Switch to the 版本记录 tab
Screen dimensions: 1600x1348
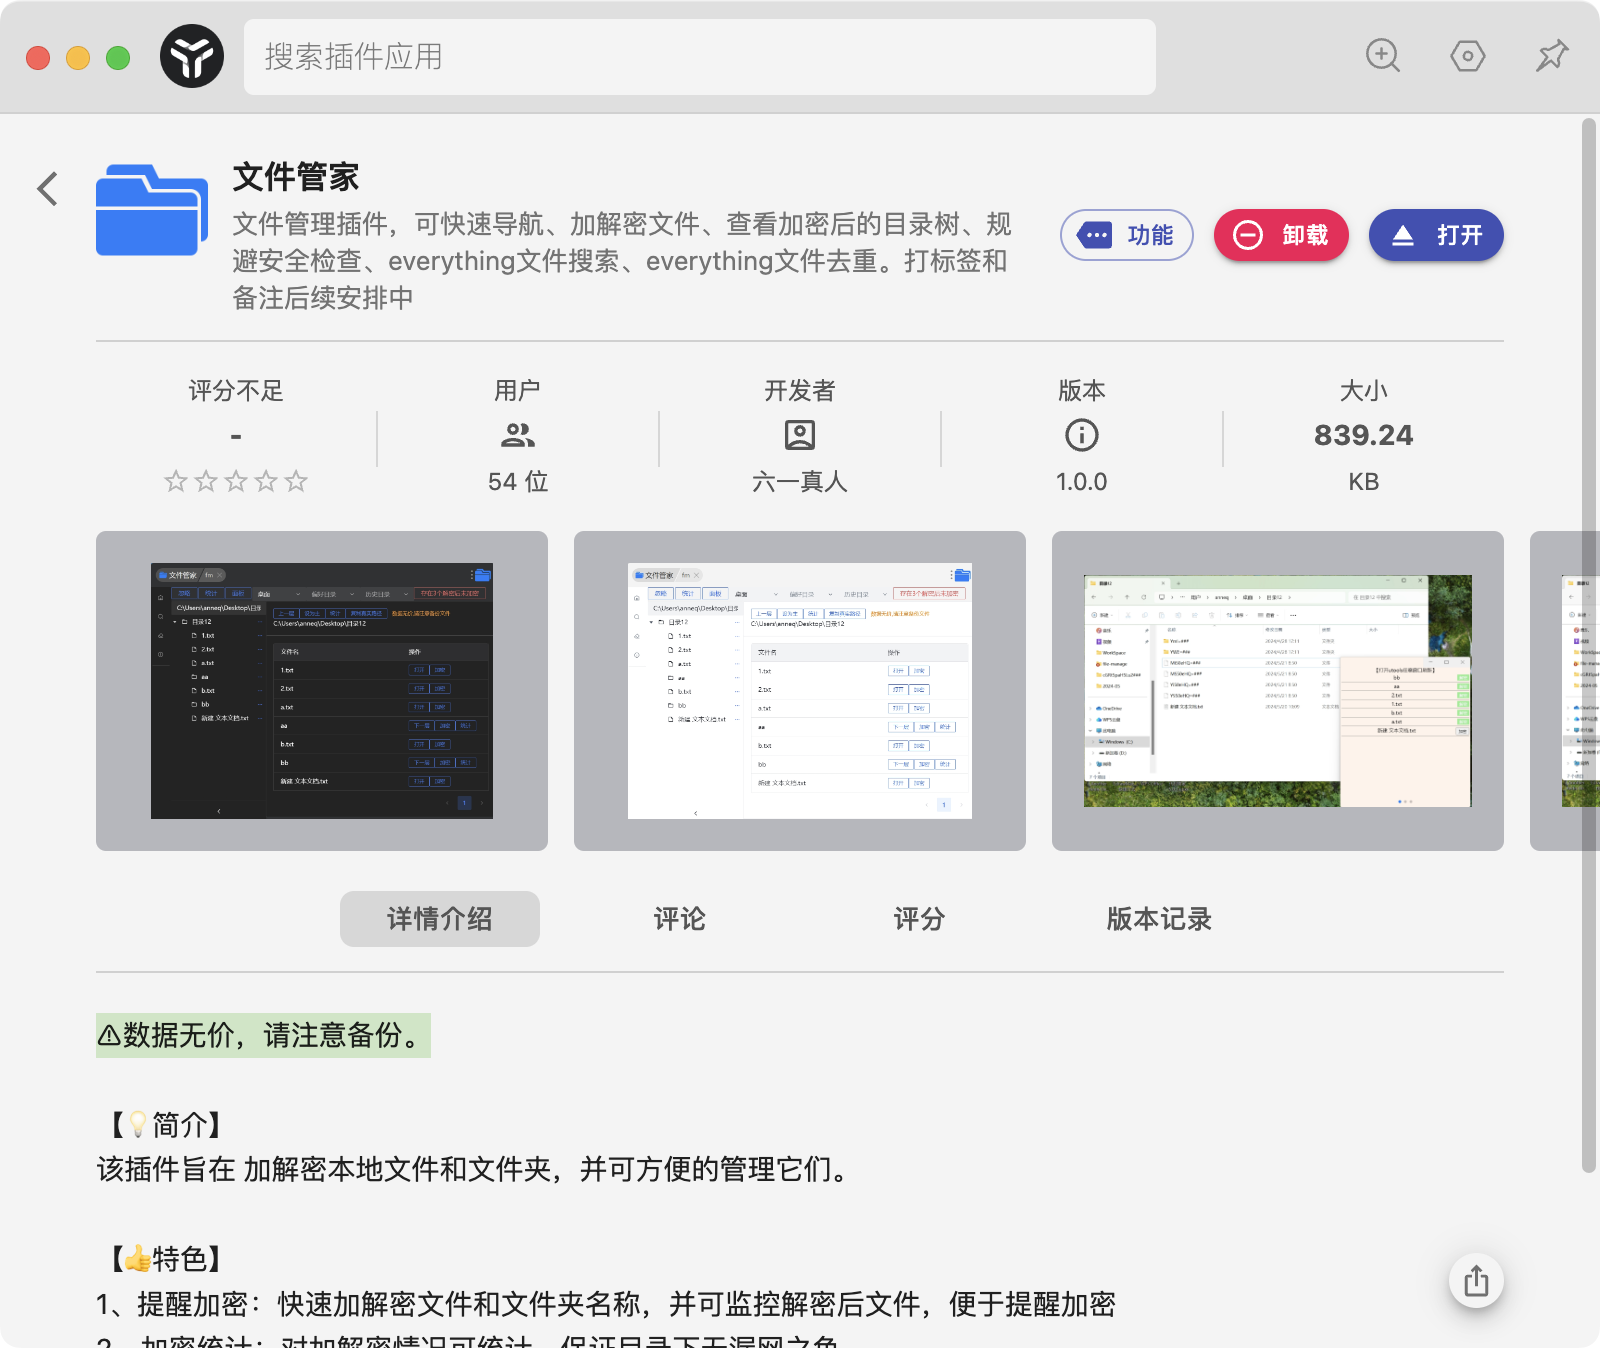click(1160, 919)
